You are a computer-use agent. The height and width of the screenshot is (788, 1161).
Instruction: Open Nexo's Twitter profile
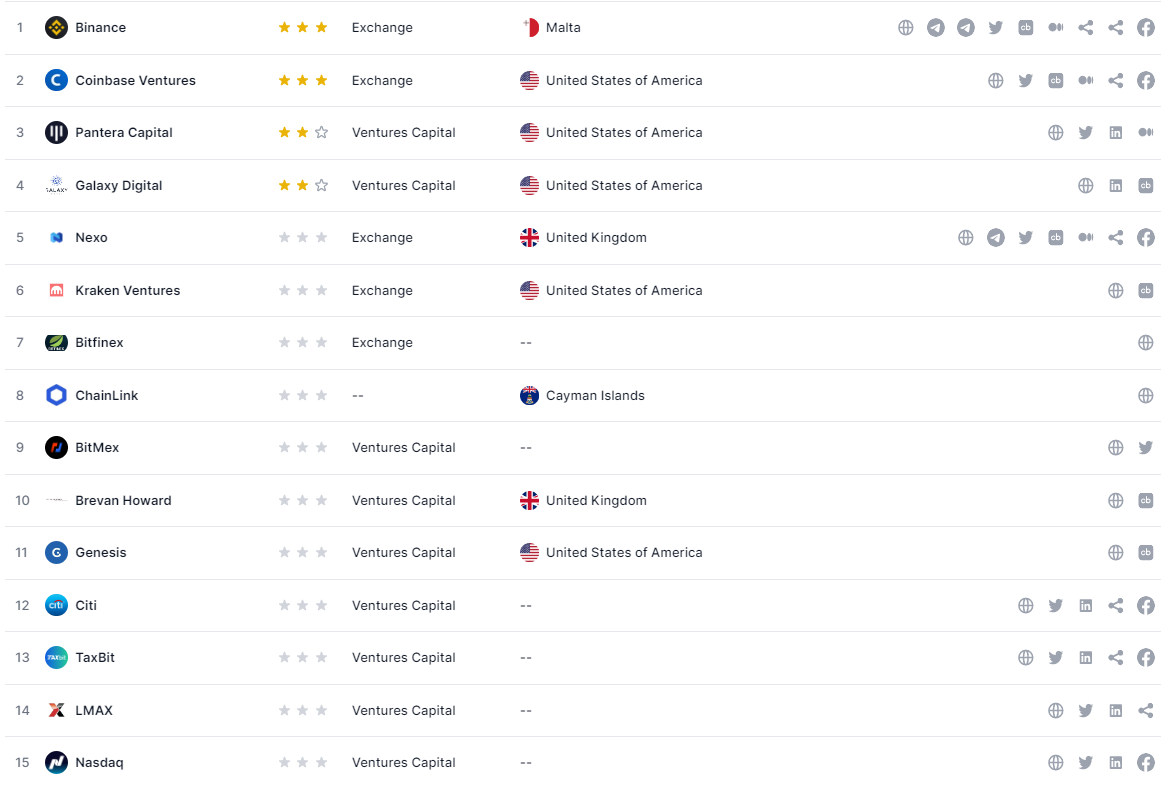(x=1026, y=237)
